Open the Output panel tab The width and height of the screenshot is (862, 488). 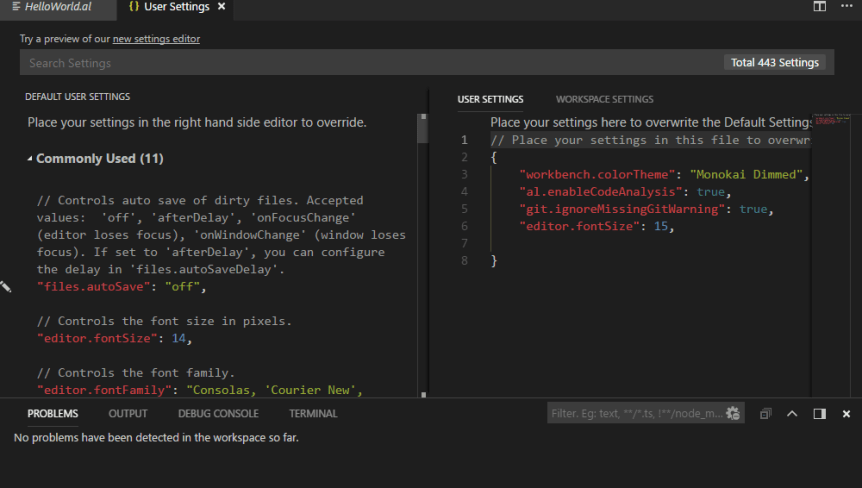coord(128,413)
